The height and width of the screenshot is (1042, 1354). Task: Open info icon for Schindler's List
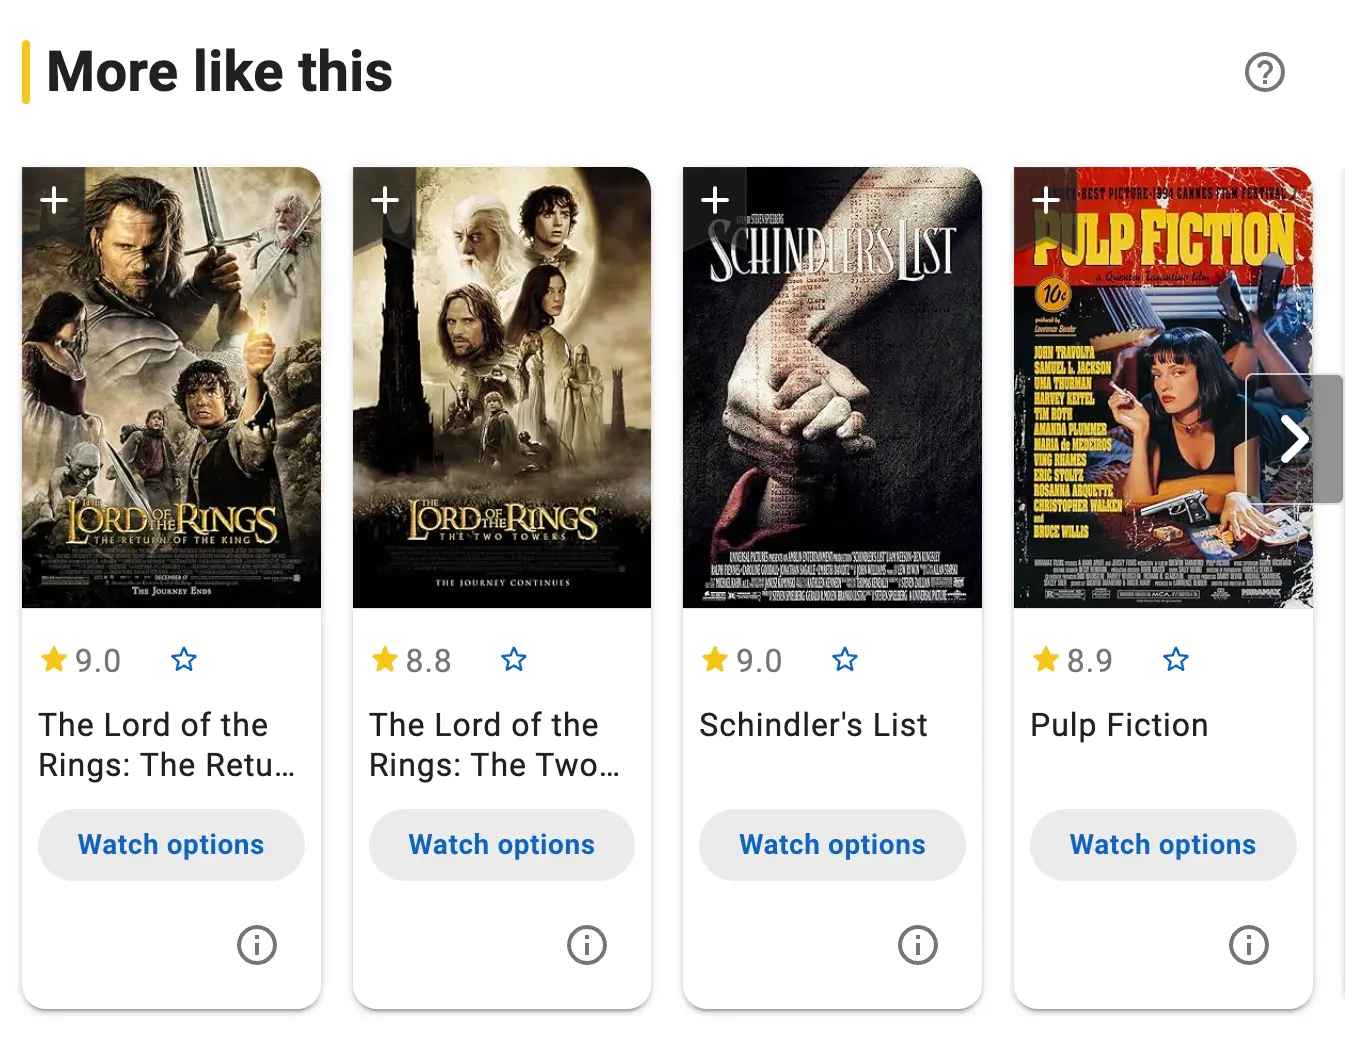coord(918,944)
